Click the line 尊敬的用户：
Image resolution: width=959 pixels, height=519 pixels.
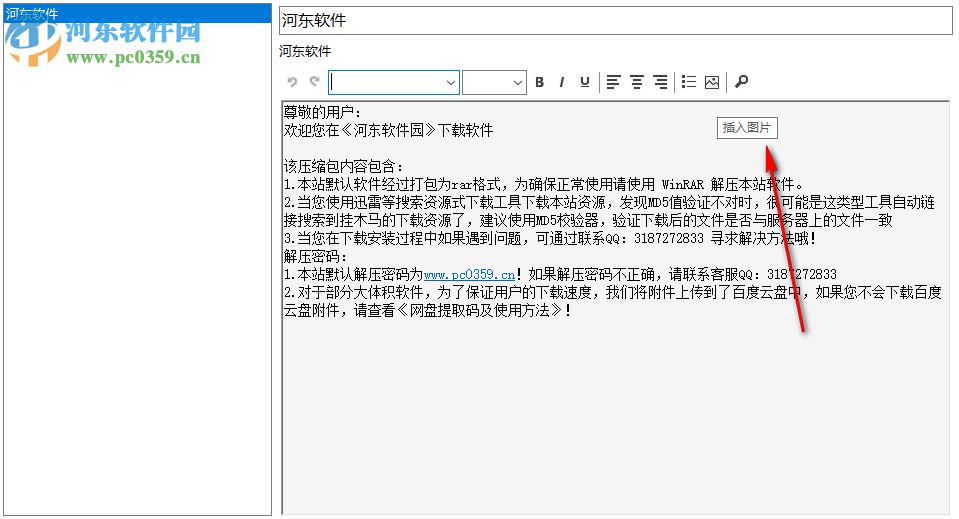coord(323,112)
